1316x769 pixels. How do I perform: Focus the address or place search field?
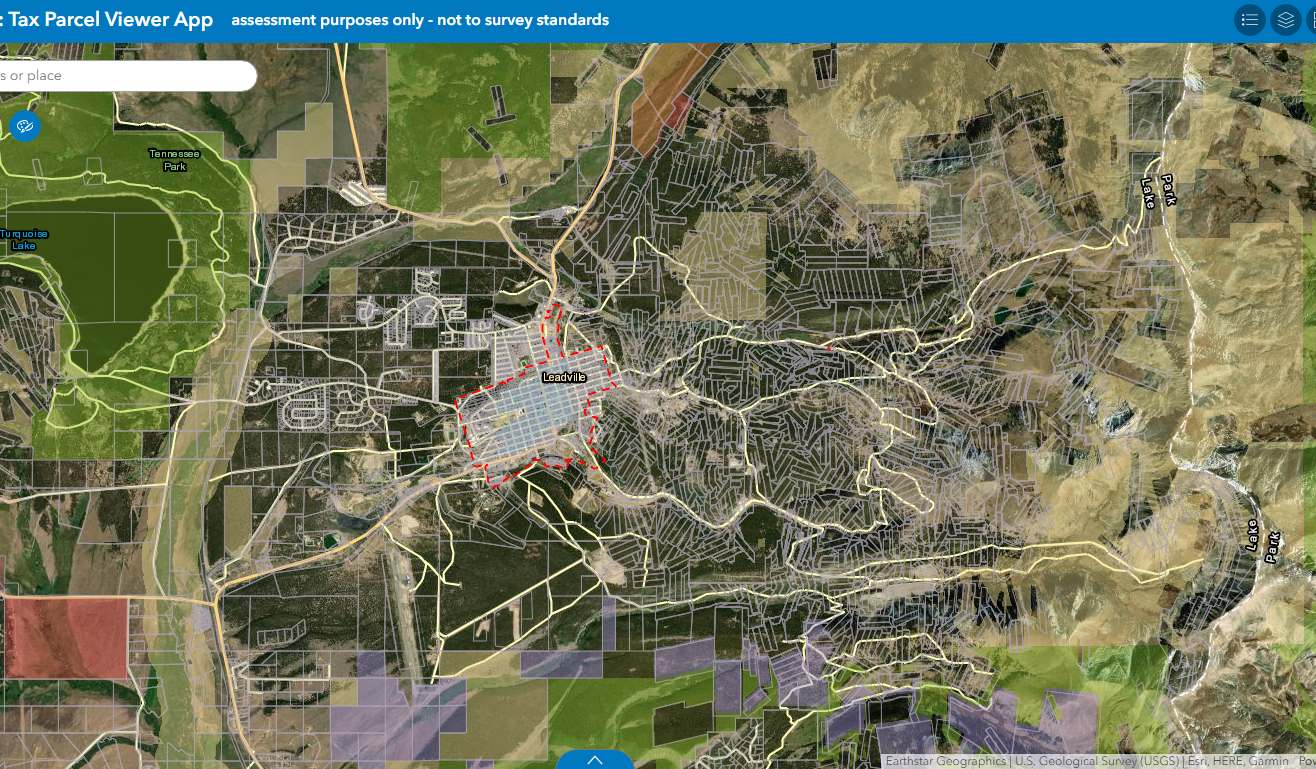[127, 76]
